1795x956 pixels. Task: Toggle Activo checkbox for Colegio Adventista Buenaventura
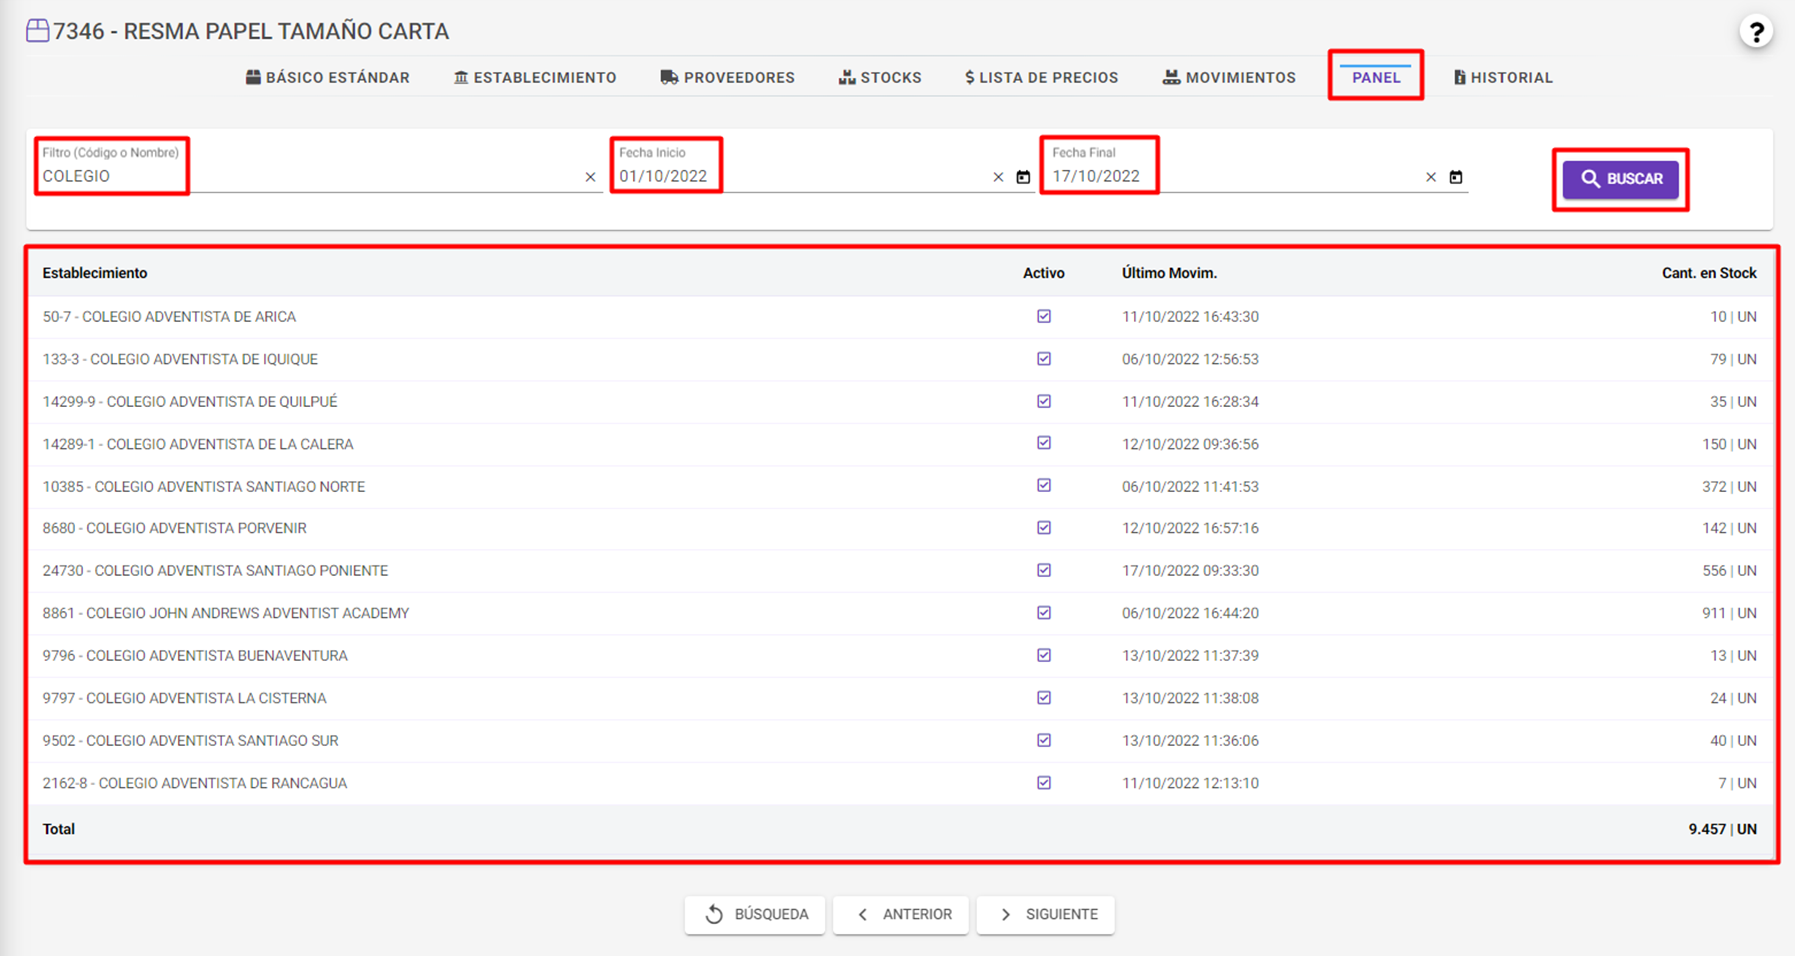[1044, 655]
